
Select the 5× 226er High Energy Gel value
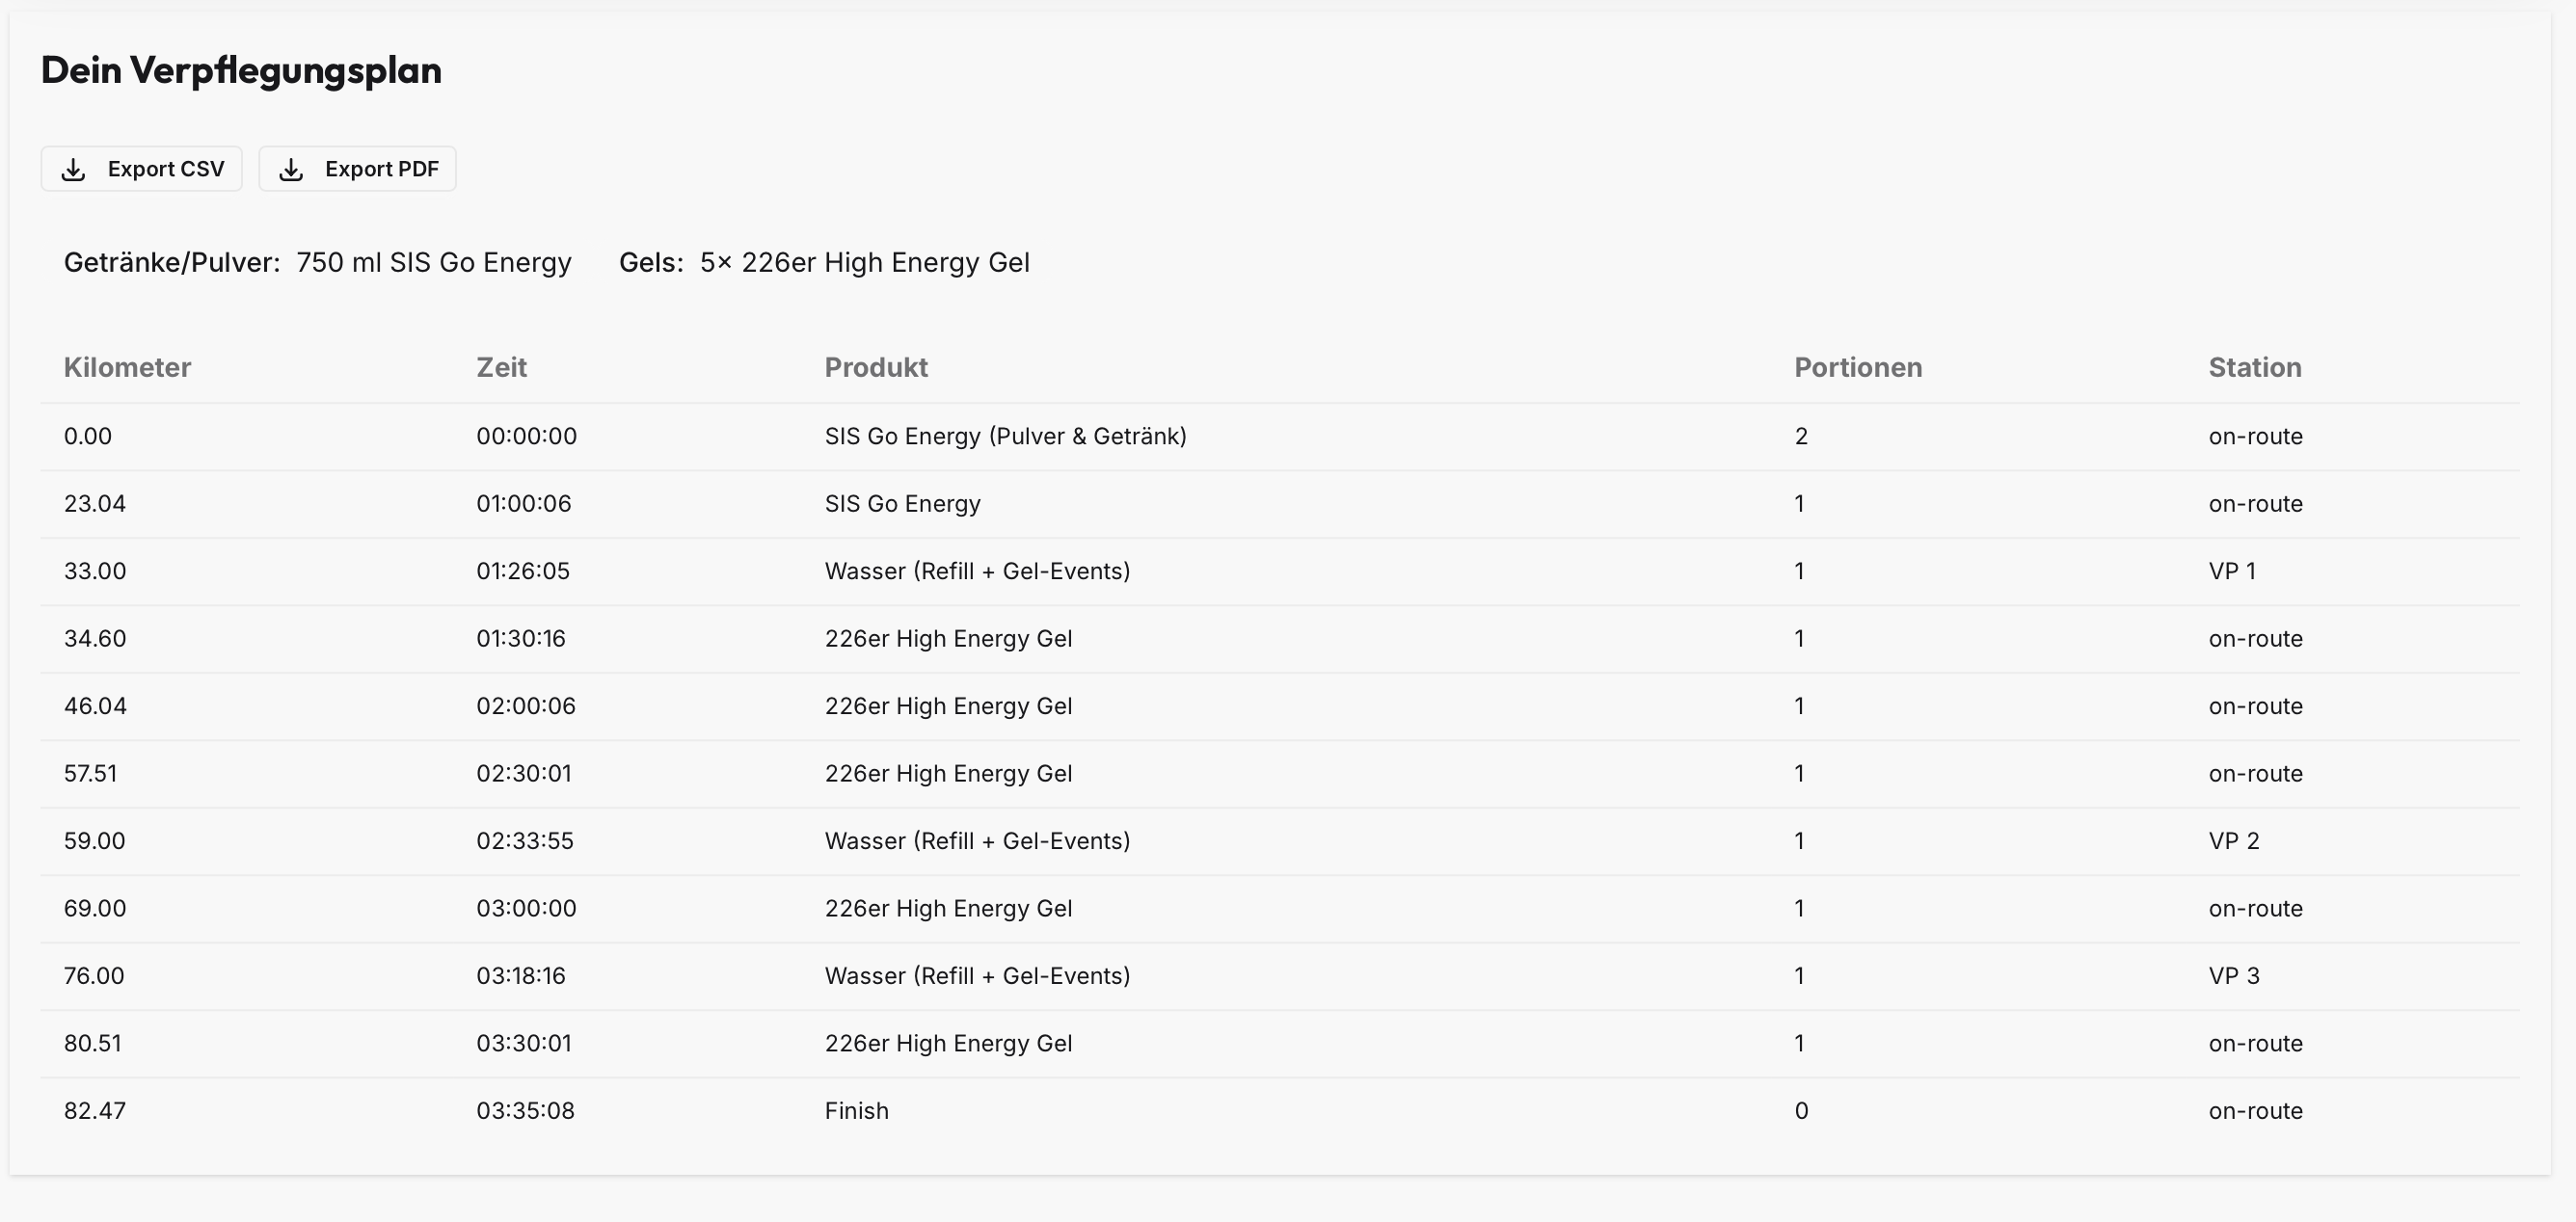[x=865, y=262]
